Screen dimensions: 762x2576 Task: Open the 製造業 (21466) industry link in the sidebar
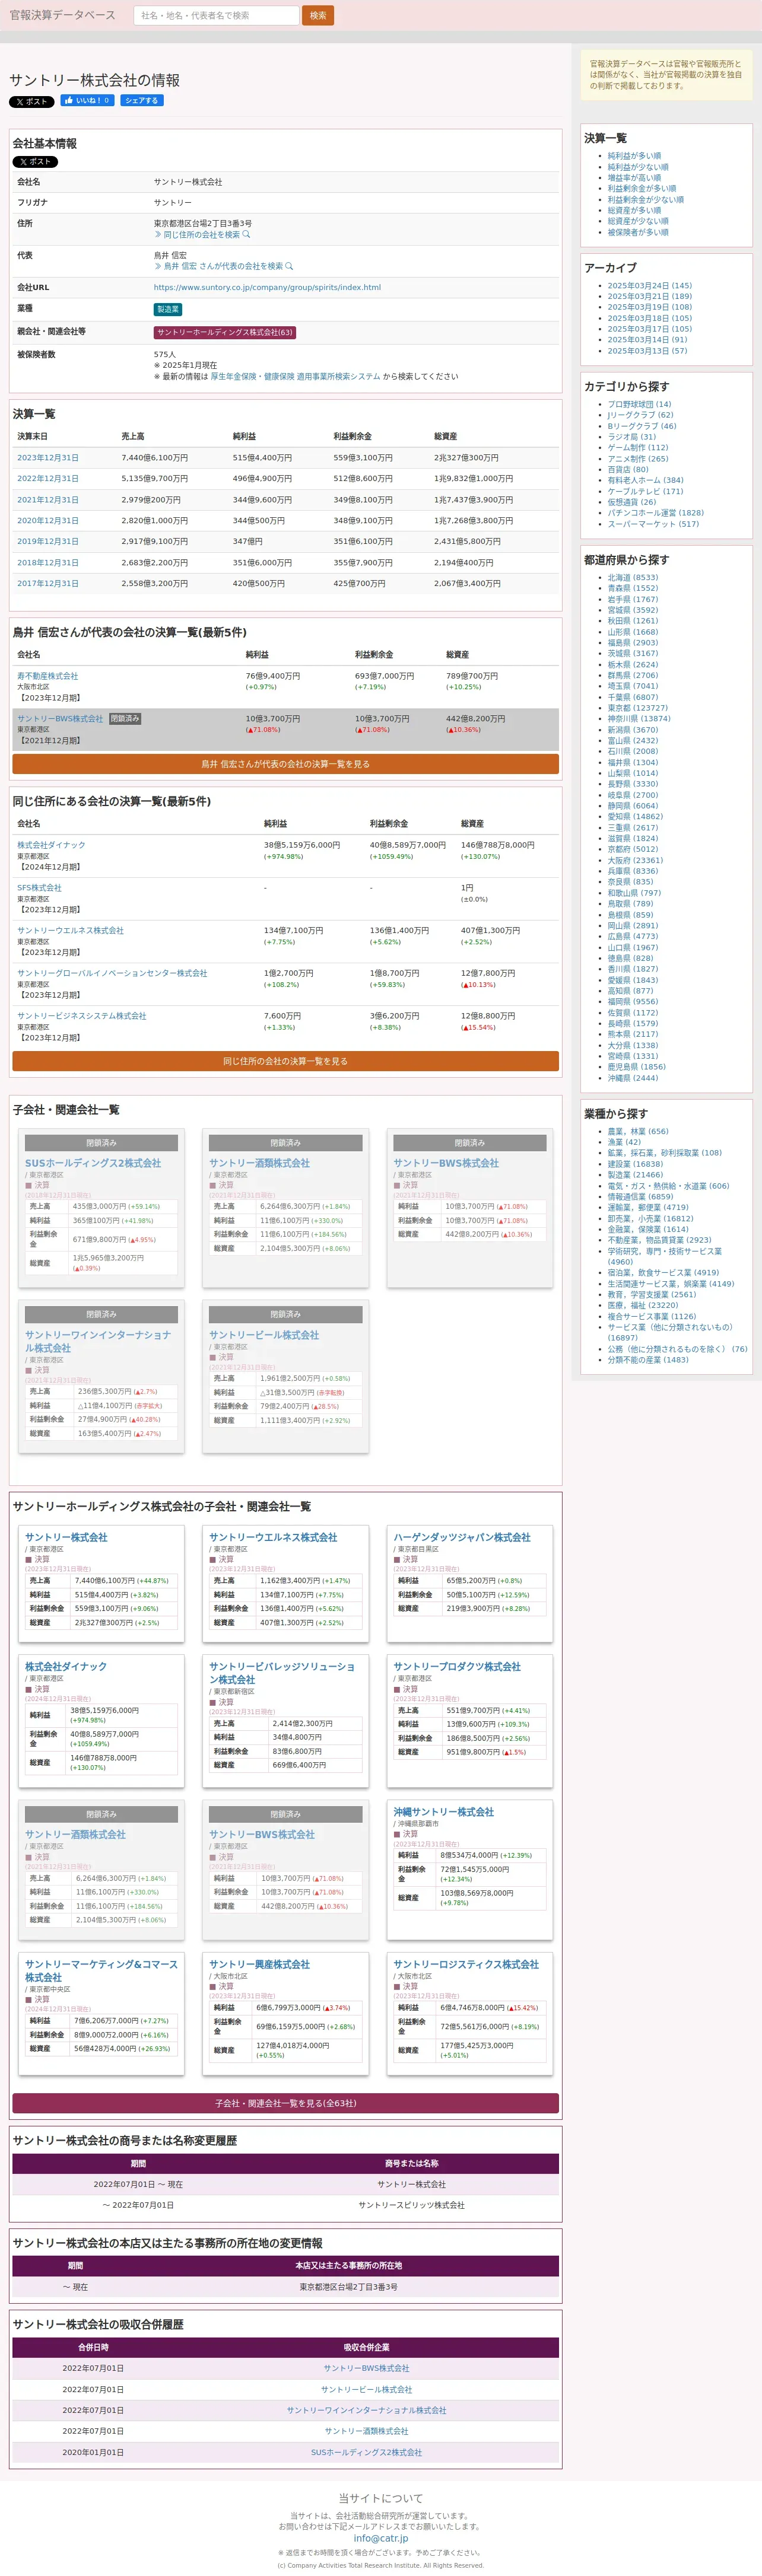[x=635, y=1175]
